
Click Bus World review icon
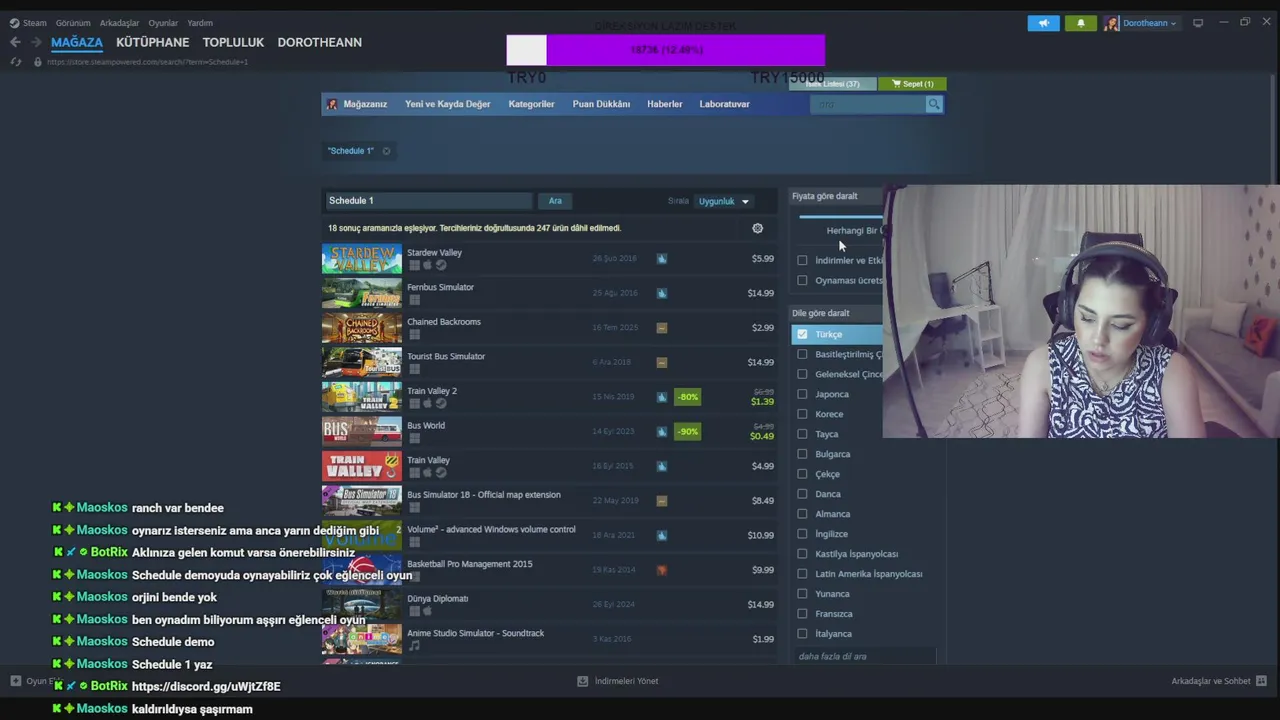[662, 432]
